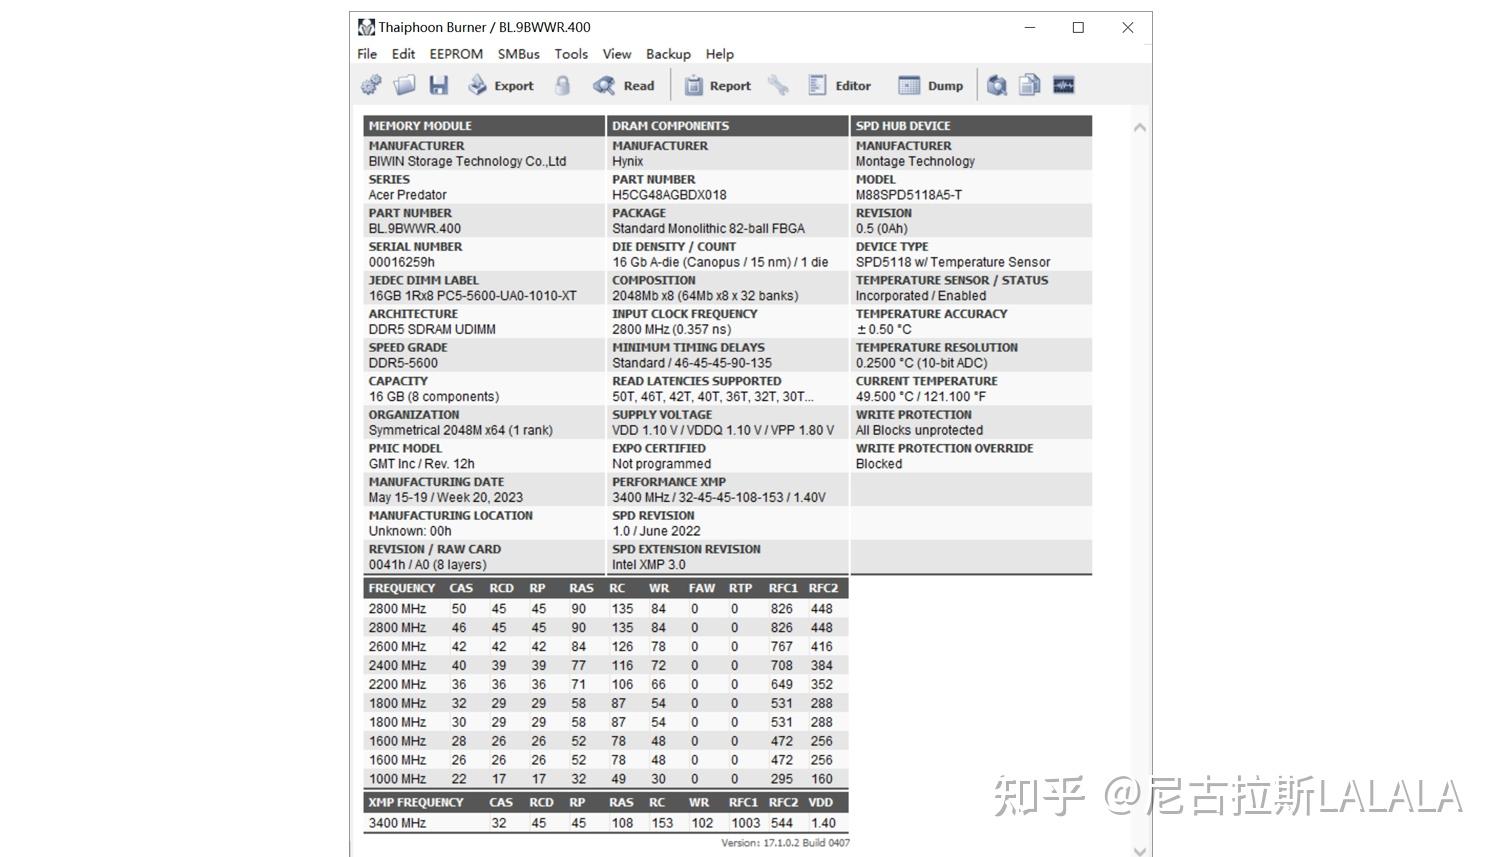Click device type SPD5118 w/ Temperature Sensor
This screenshot has height=857, width=1500.
click(x=953, y=262)
